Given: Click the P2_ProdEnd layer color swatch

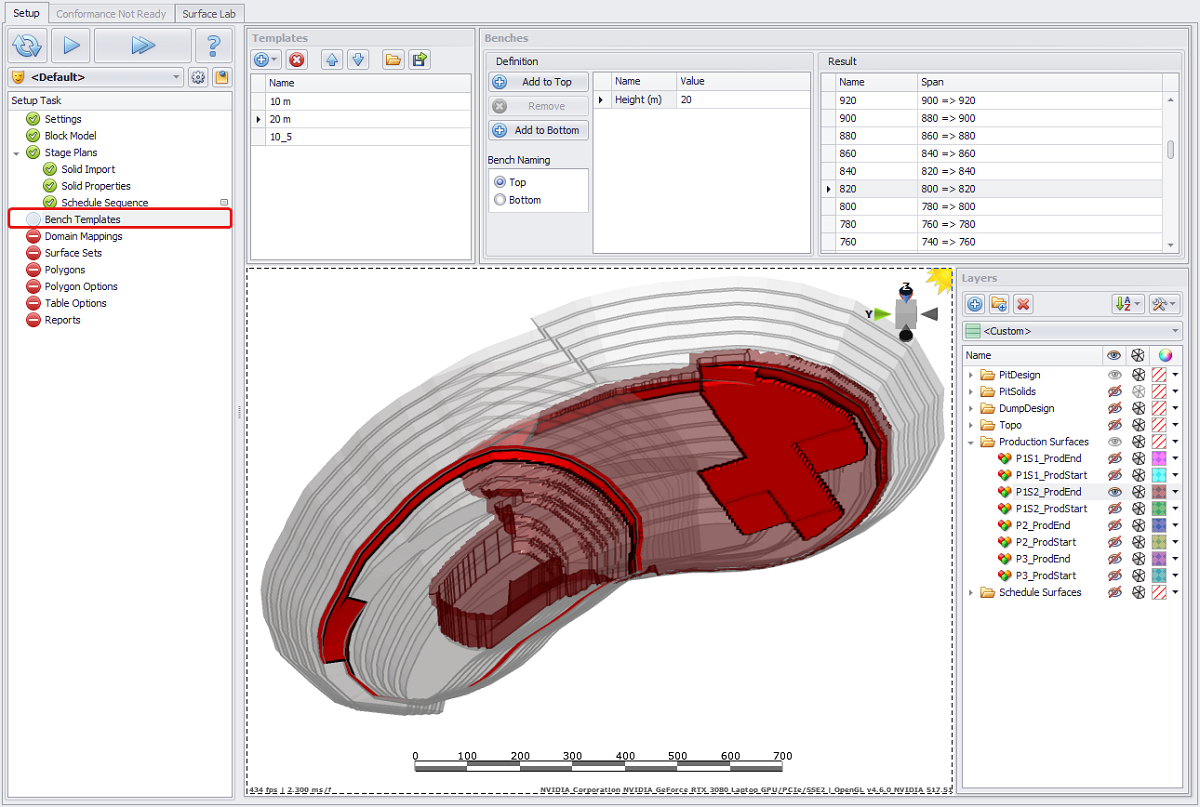Looking at the screenshot, I should click(x=1160, y=525).
